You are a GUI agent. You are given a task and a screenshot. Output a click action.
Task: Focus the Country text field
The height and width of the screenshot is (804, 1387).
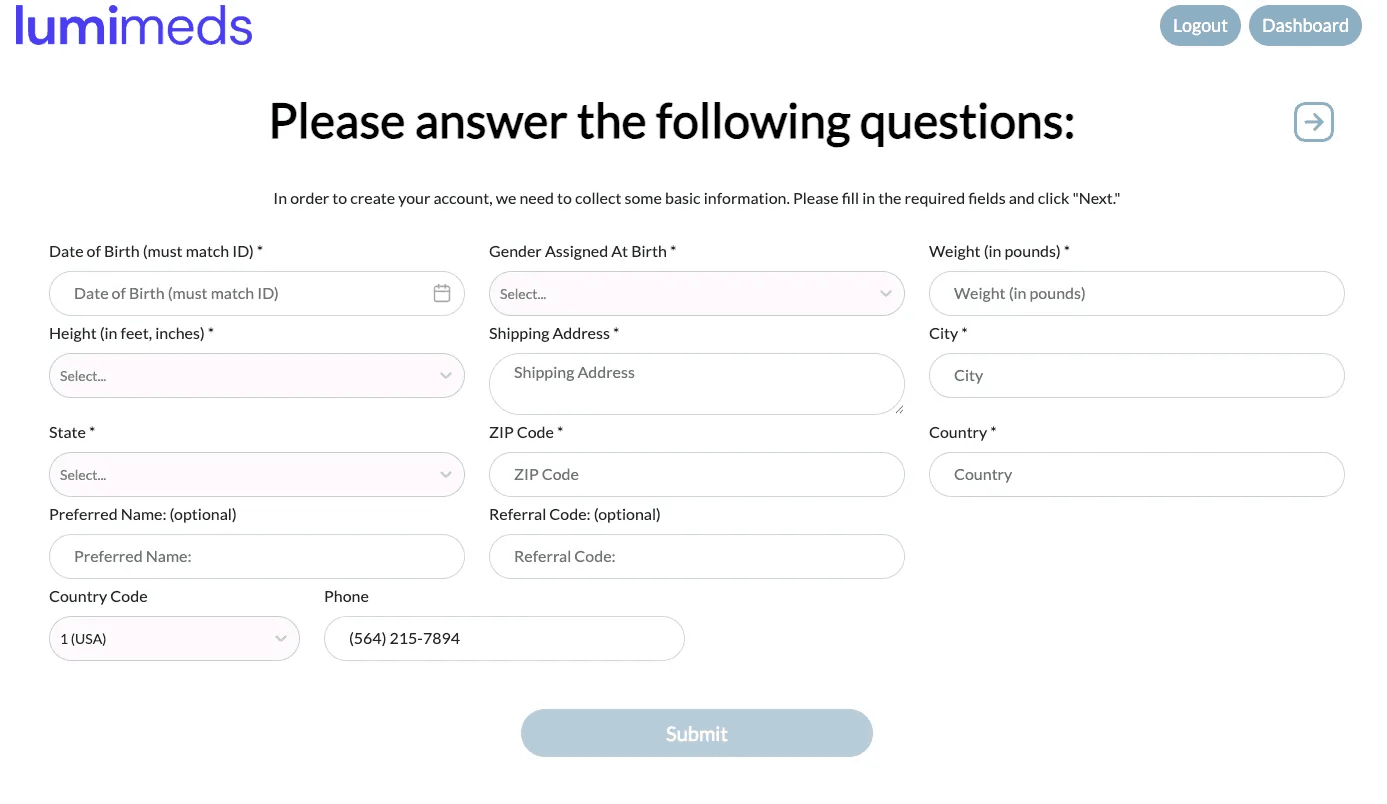1136,475
